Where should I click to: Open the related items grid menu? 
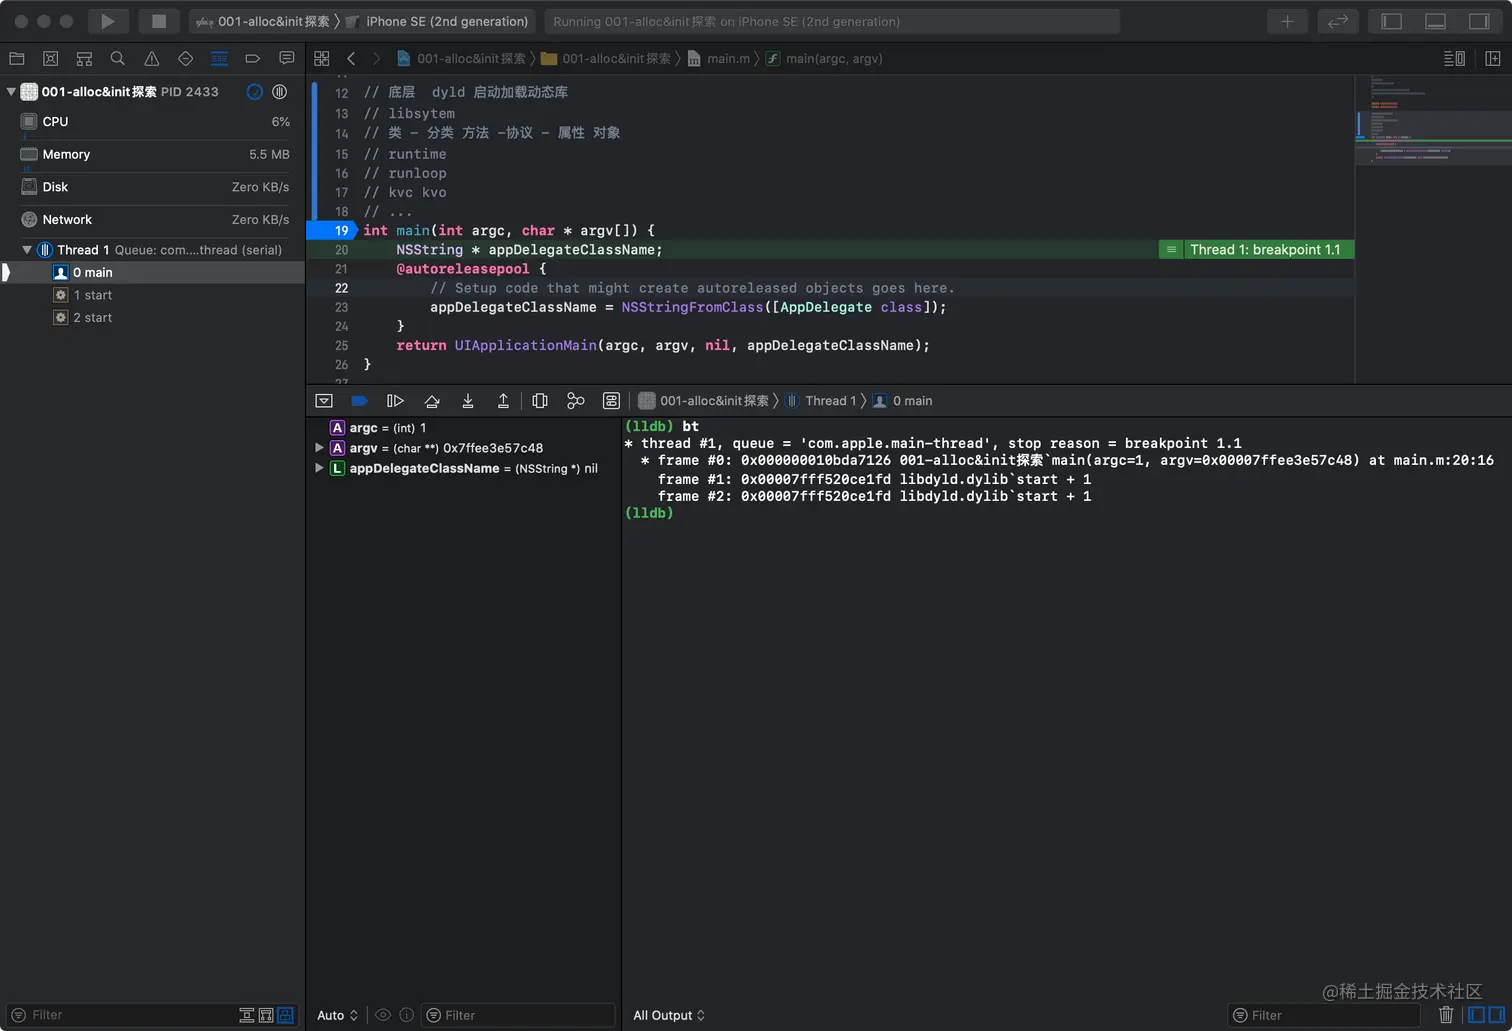(x=322, y=59)
